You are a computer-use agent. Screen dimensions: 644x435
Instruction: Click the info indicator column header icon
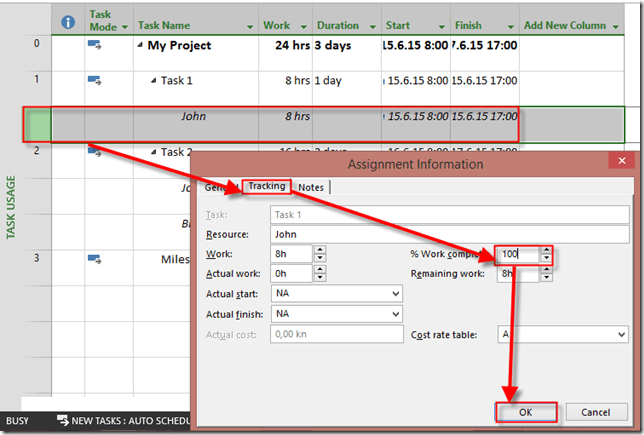click(x=68, y=22)
